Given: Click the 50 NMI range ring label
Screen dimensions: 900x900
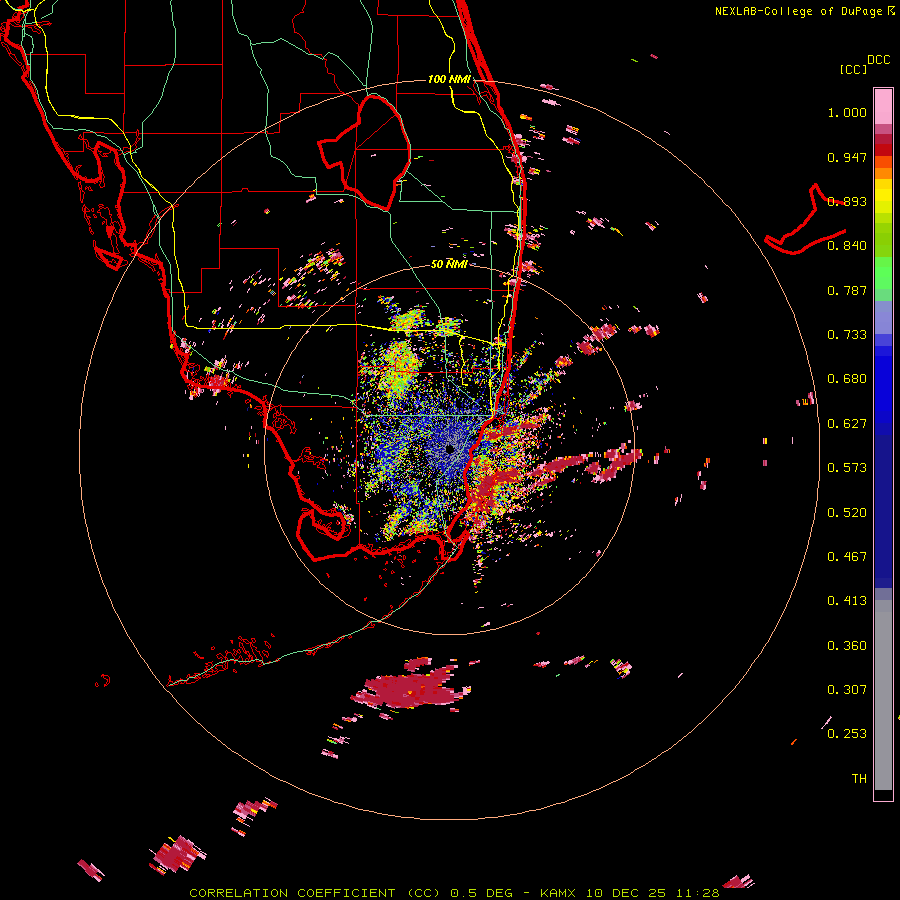Looking at the screenshot, I should [449, 264].
